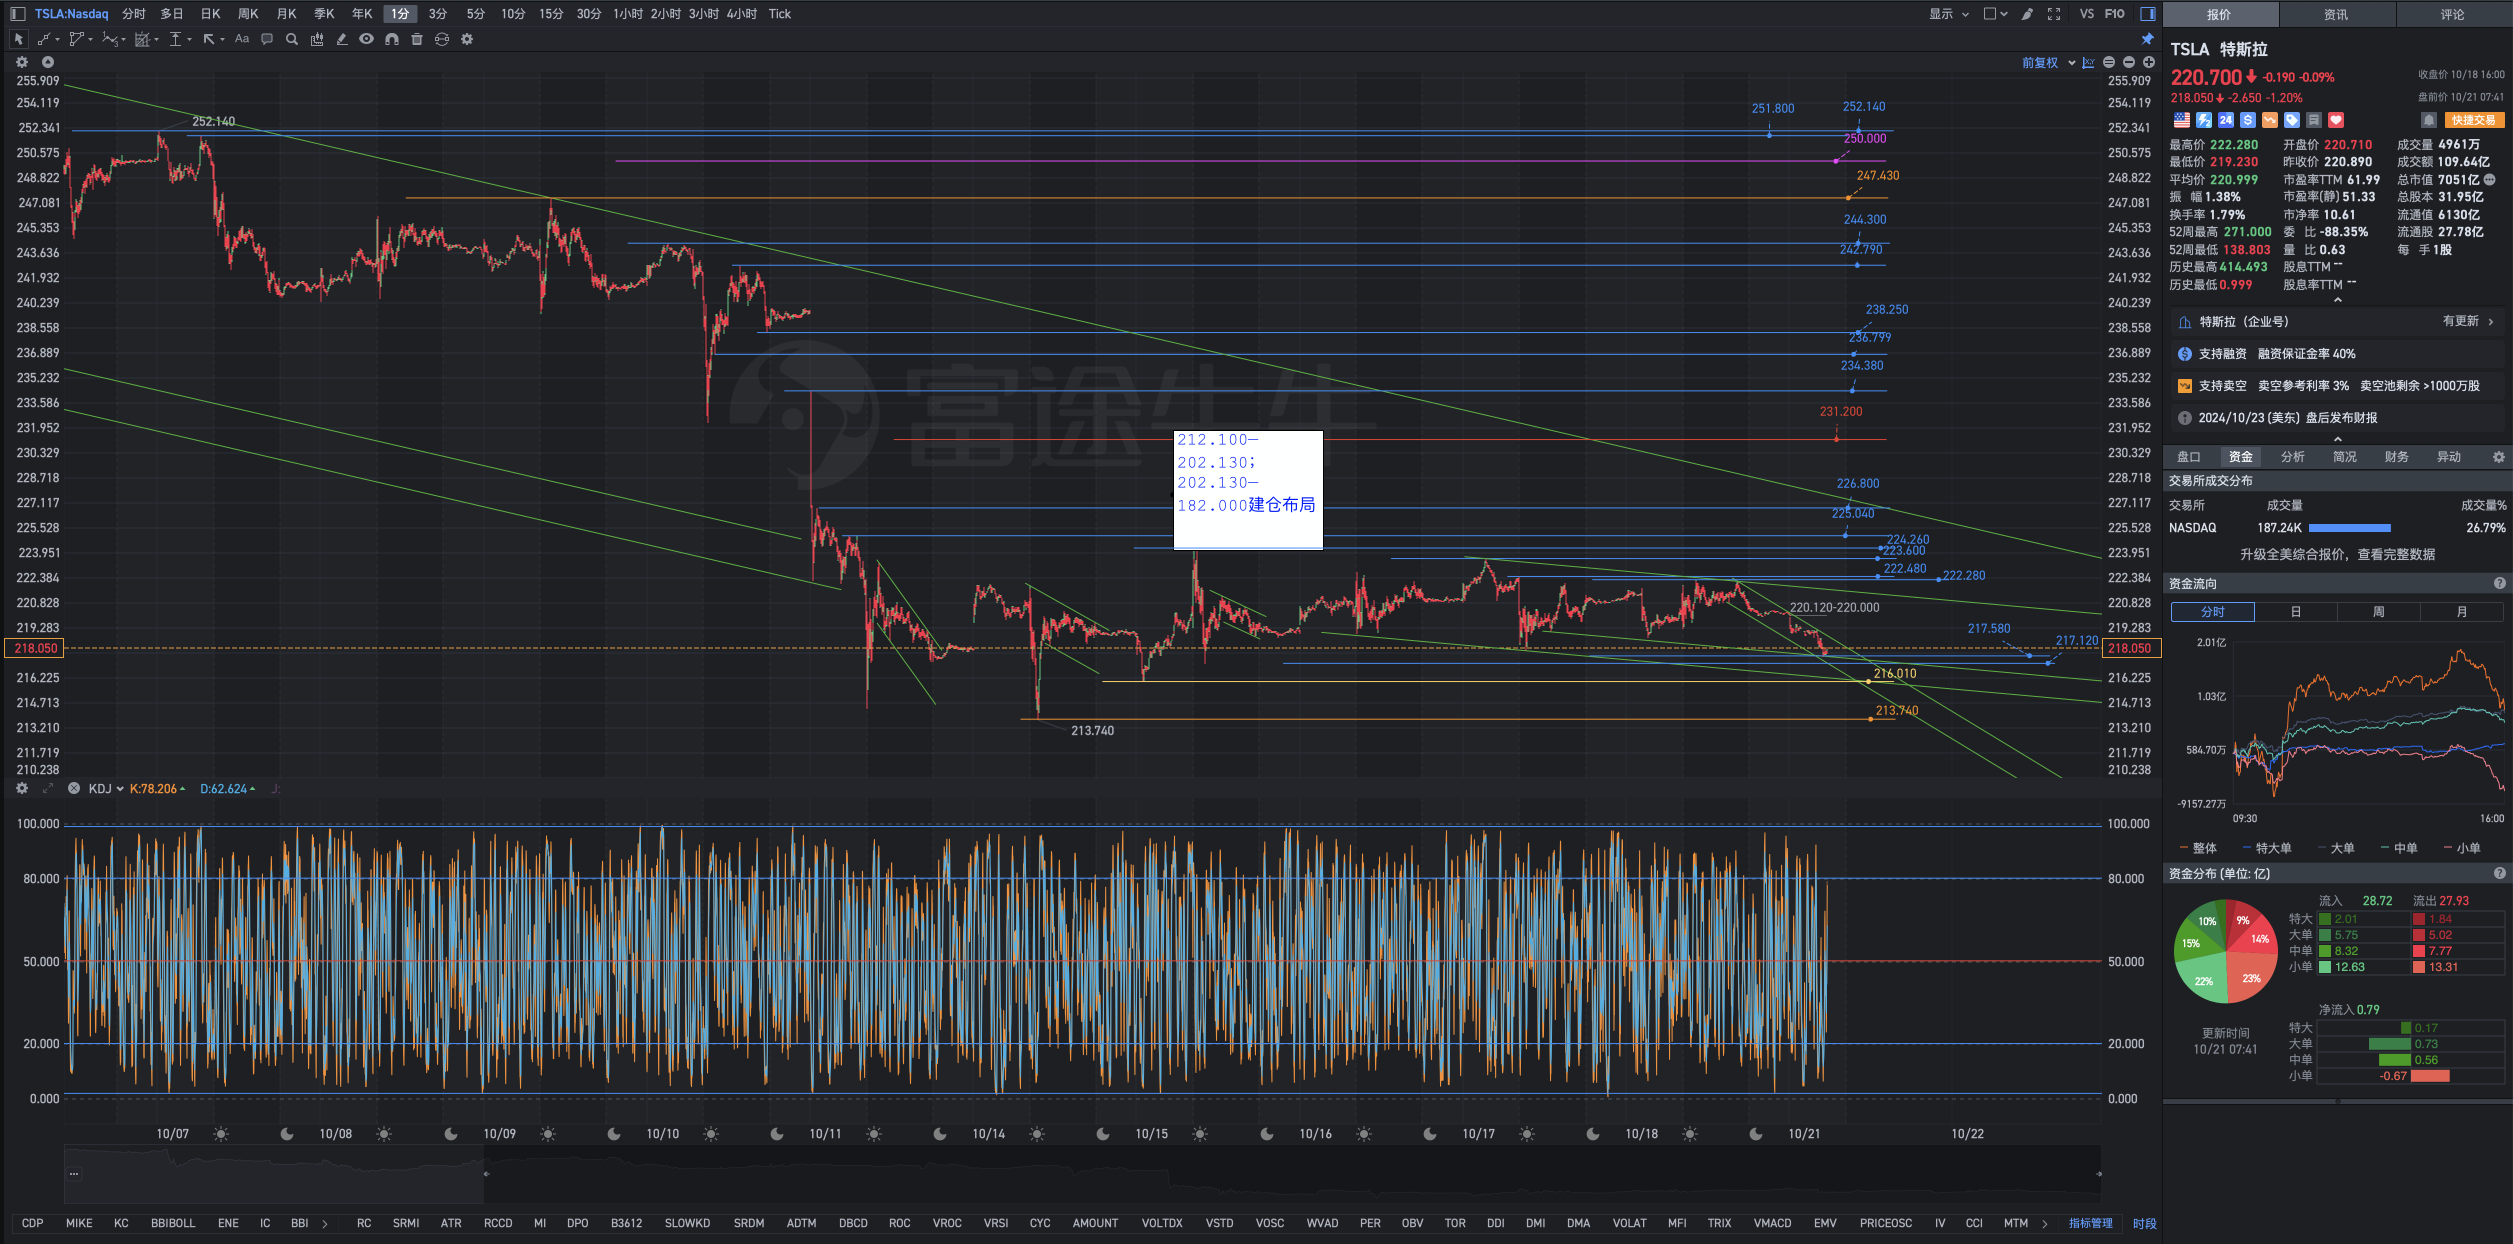Click the sync drawings icon
This screenshot has height=1244, width=2513.
pos(442,39)
